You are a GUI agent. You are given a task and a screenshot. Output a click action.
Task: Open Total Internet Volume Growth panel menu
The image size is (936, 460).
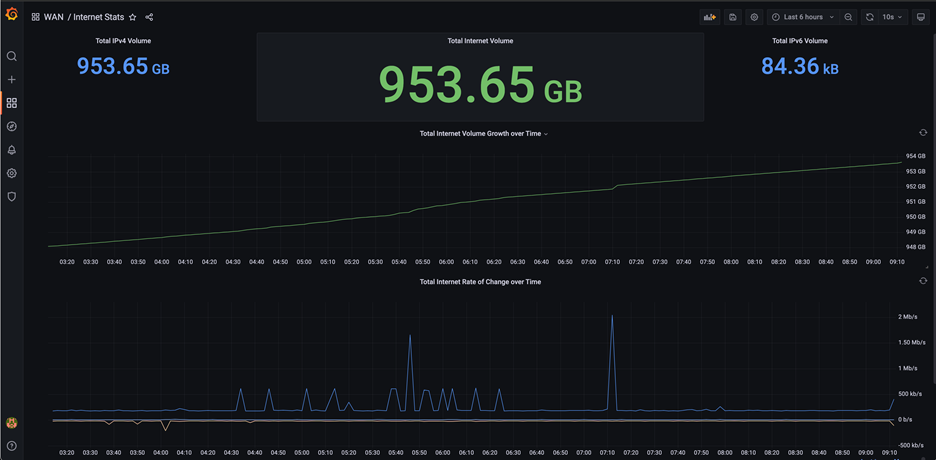[x=483, y=133]
